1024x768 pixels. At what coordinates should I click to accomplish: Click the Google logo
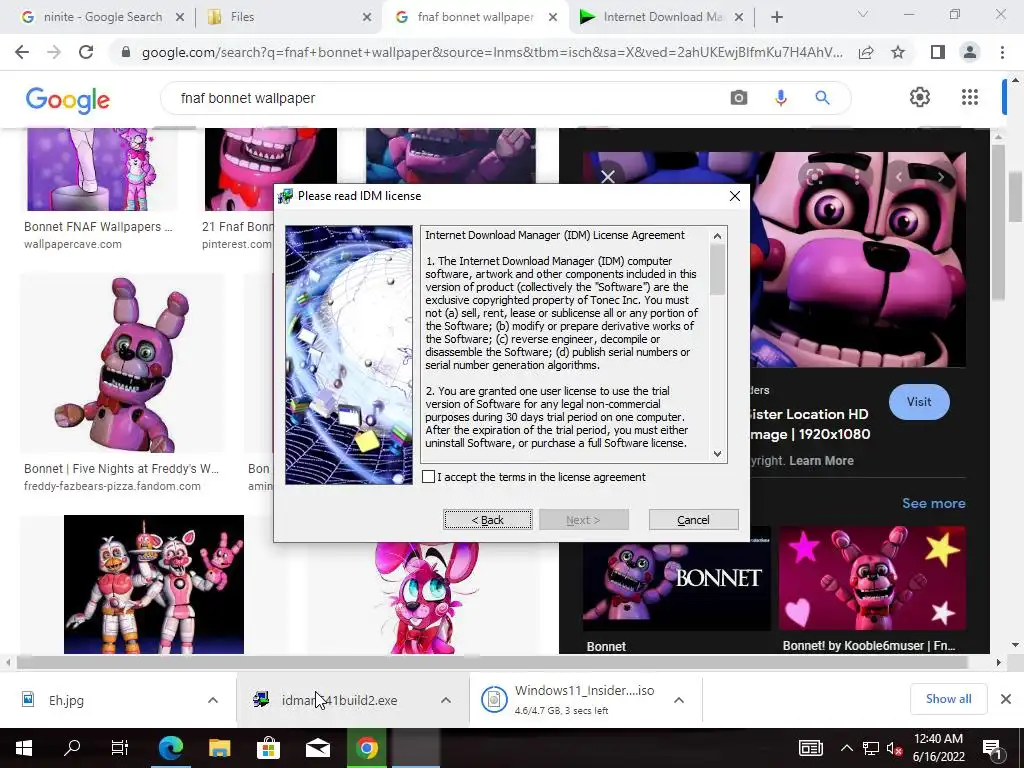[67, 100]
